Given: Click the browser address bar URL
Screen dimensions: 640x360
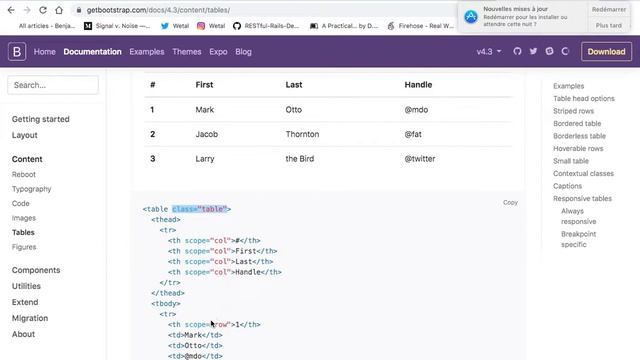Looking at the screenshot, I should pos(158,10).
